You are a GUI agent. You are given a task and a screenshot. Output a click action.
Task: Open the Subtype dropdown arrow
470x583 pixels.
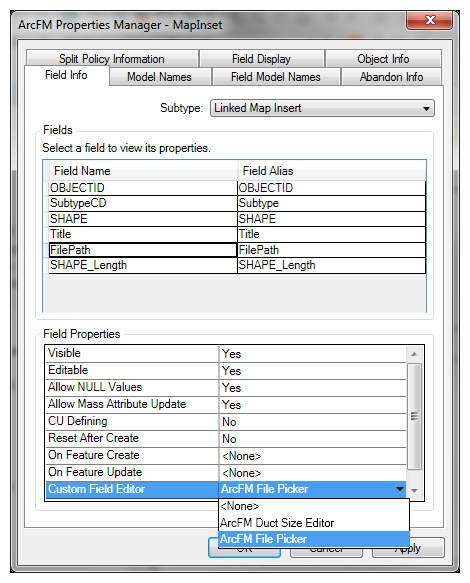426,109
